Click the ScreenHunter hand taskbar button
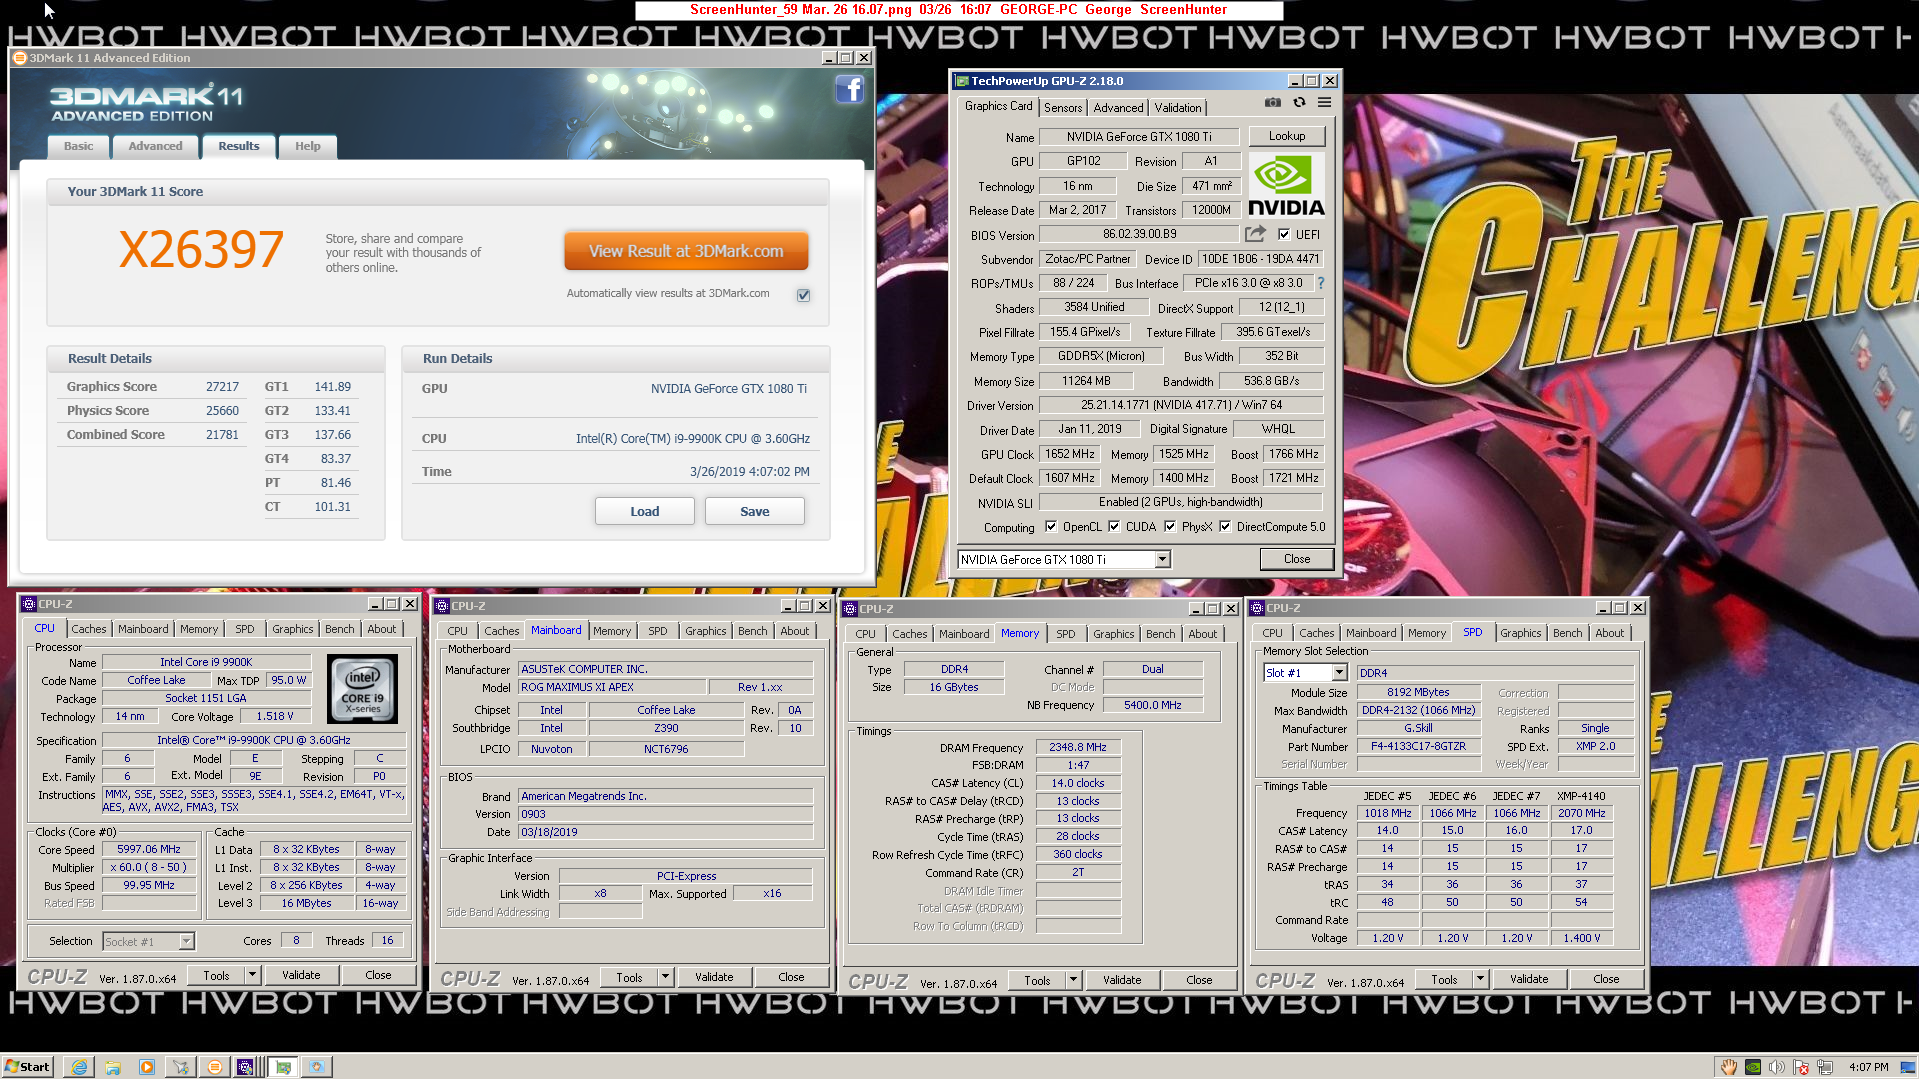Viewport: 1919px width, 1079px height. pyautogui.click(x=316, y=1067)
